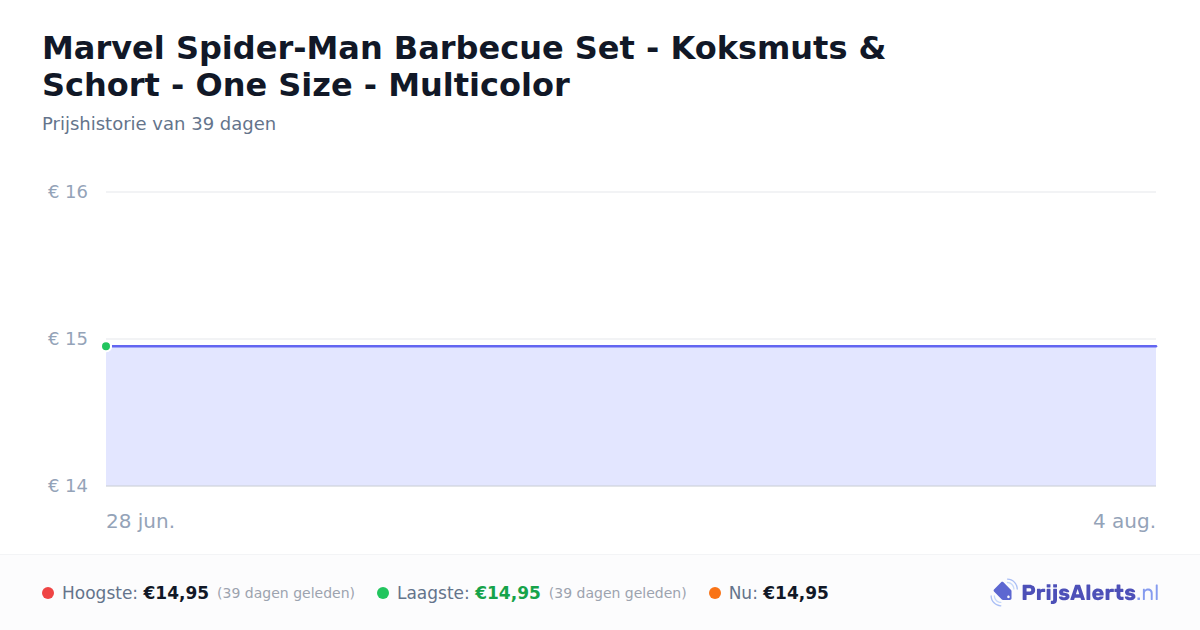Click 39 dagen geleden after Laagste
Screen dimensions: 1200x630
tap(618, 593)
